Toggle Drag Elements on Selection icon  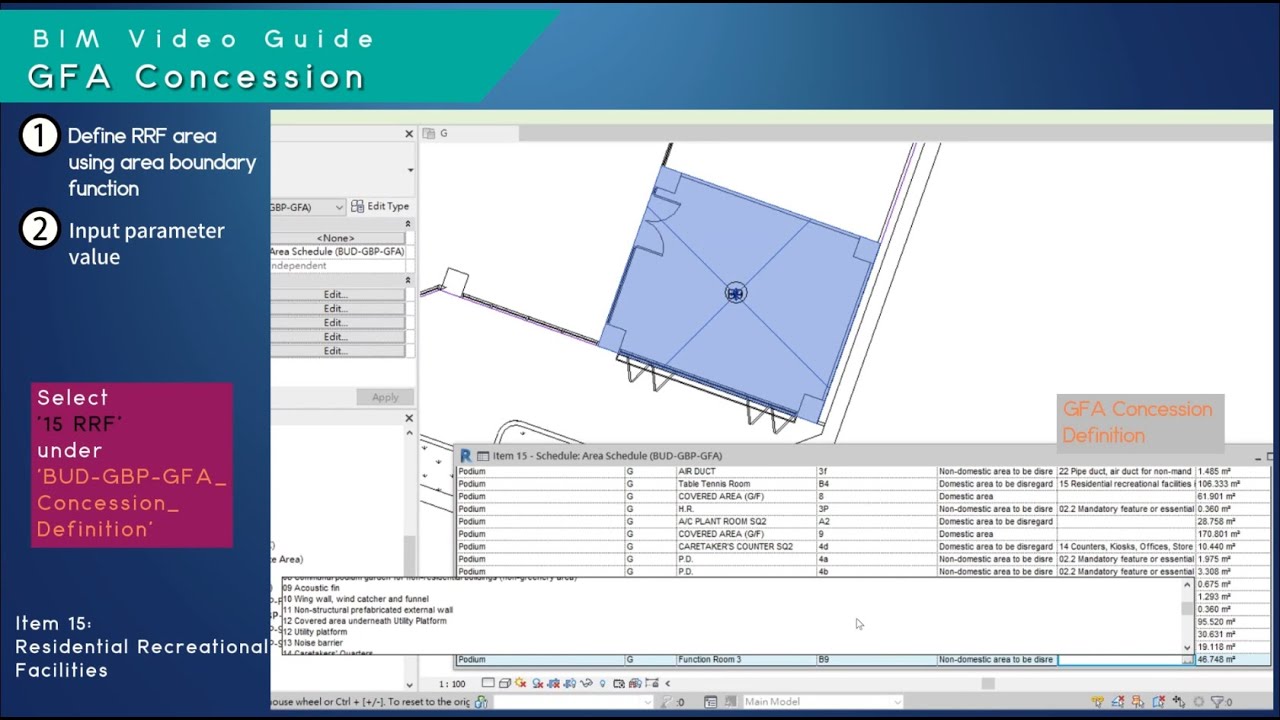click(1179, 702)
